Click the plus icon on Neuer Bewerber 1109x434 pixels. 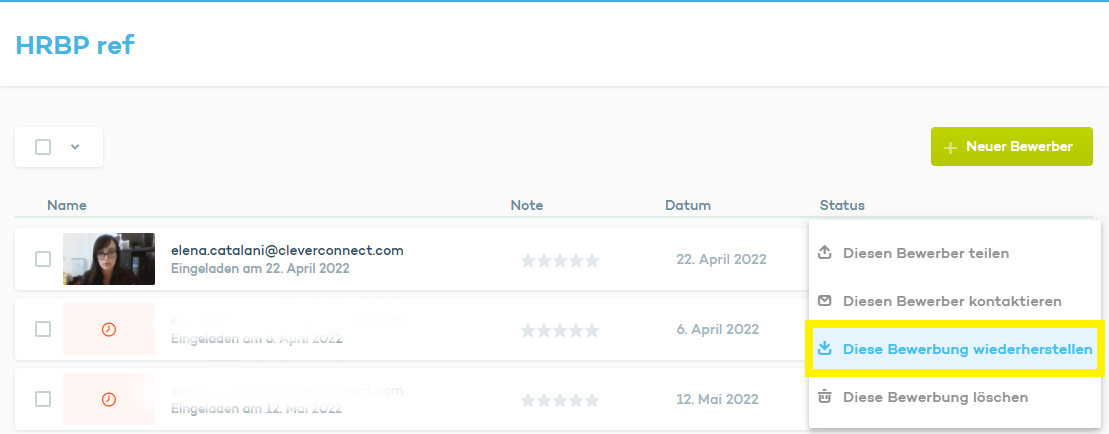tap(951, 147)
